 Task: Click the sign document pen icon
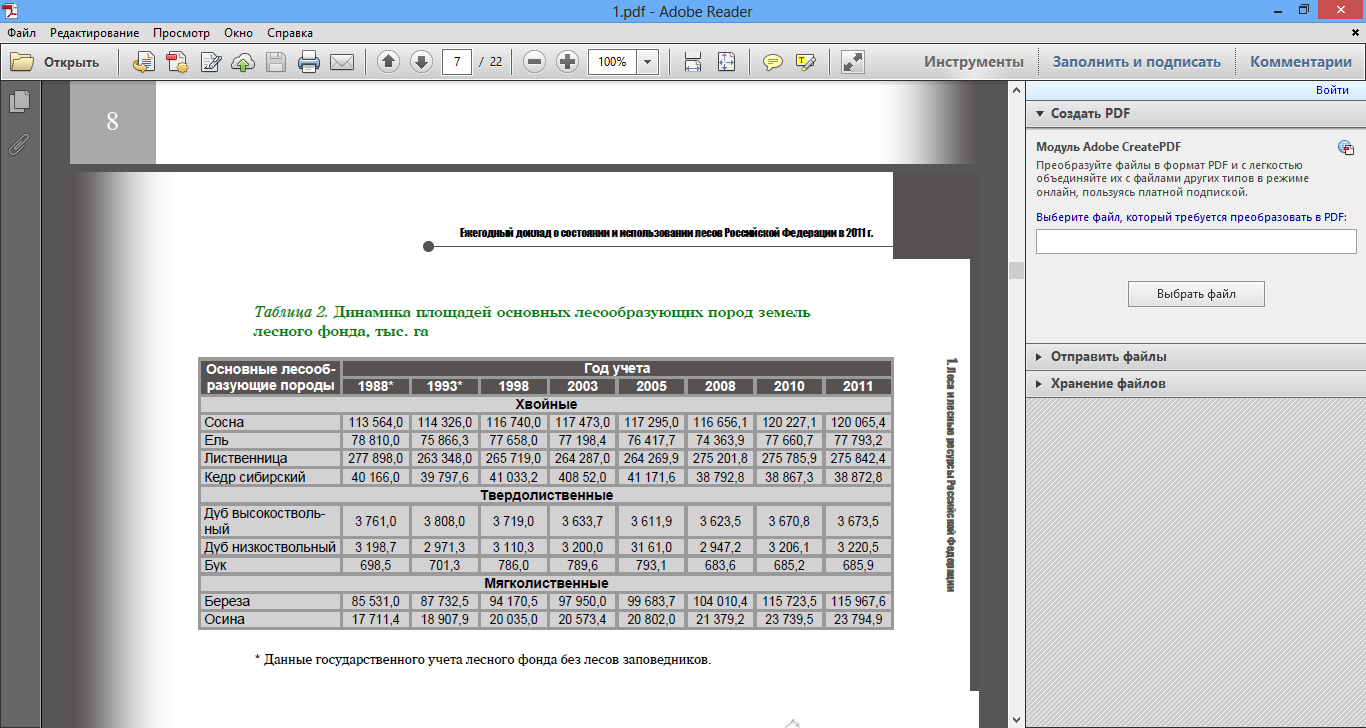(211, 62)
